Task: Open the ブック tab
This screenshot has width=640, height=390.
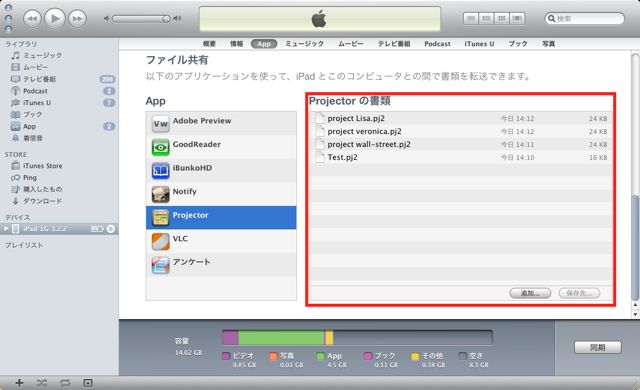Action: 518,44
